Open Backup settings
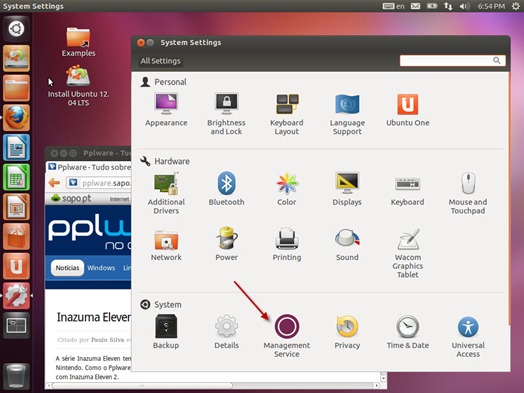Image resolution: width=524 pixels, height=393 pixels. click(x=166, y=332)
